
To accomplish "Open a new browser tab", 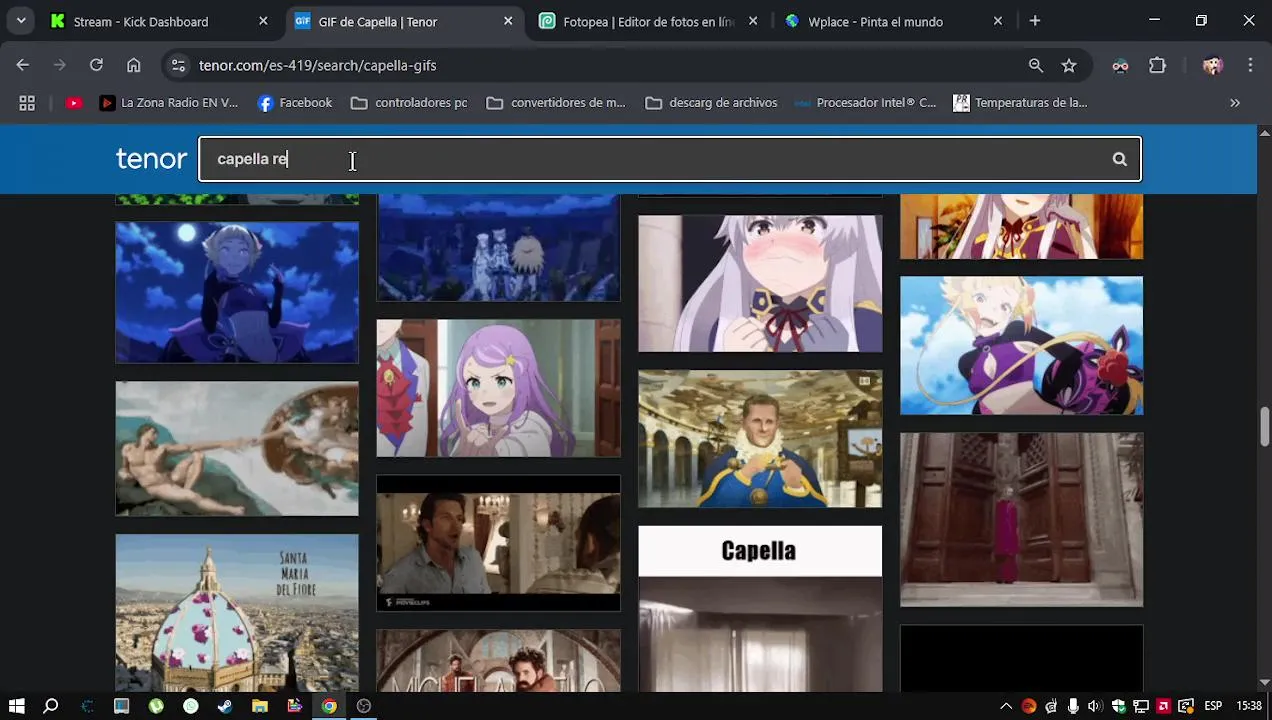I will (1035, 21).
